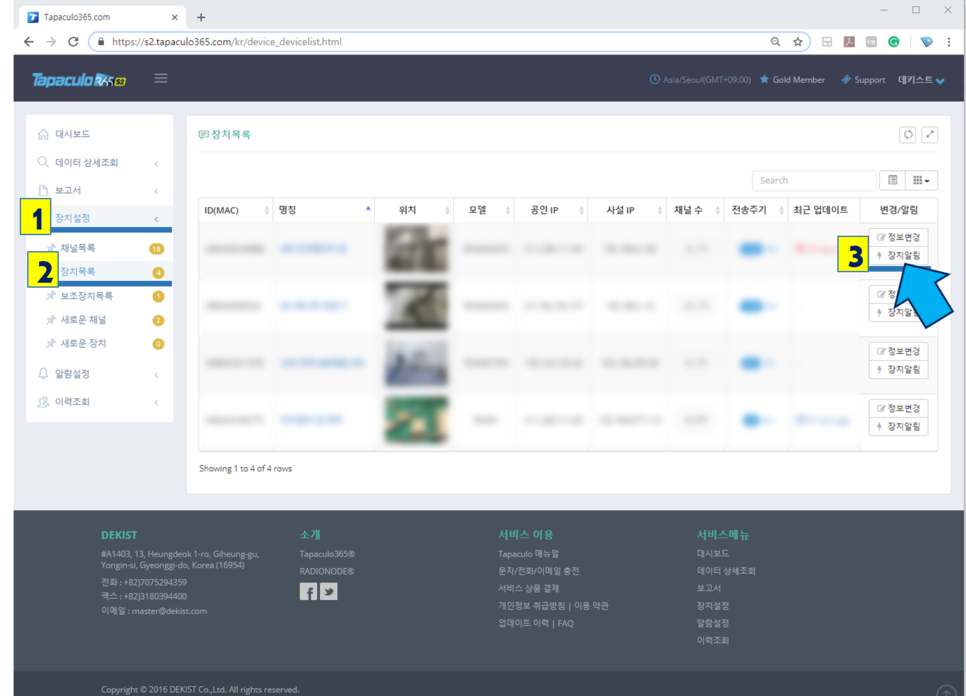Click 장치알림 button in the third row
This screenshot has height=696, width=966.
[898, 370]
